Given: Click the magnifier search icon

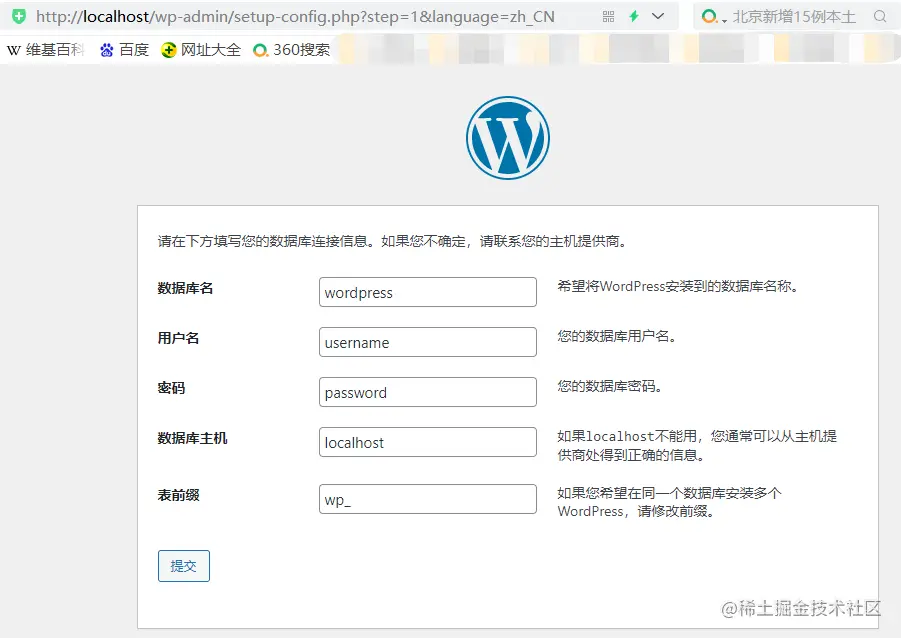Looking at the screenshot, I should point(880,17).
